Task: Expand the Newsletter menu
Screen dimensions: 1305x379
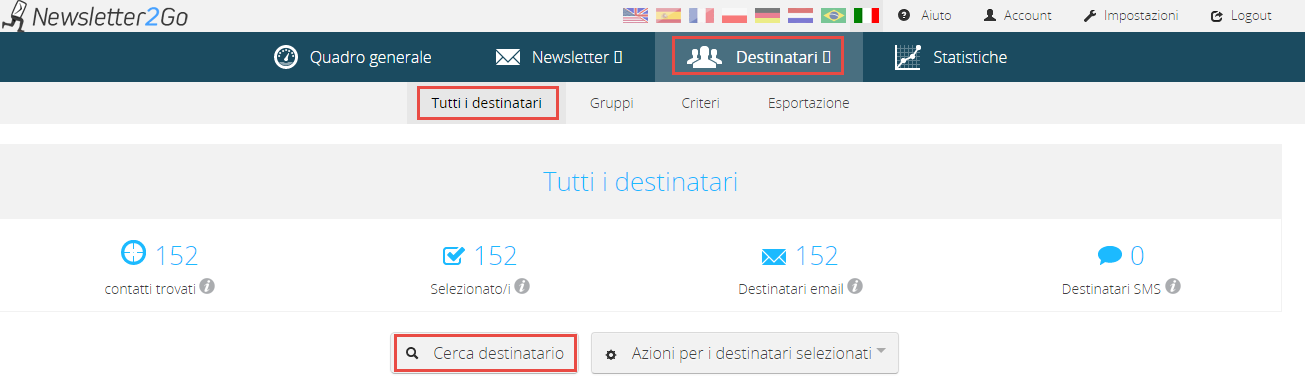Action: (559, 57)
